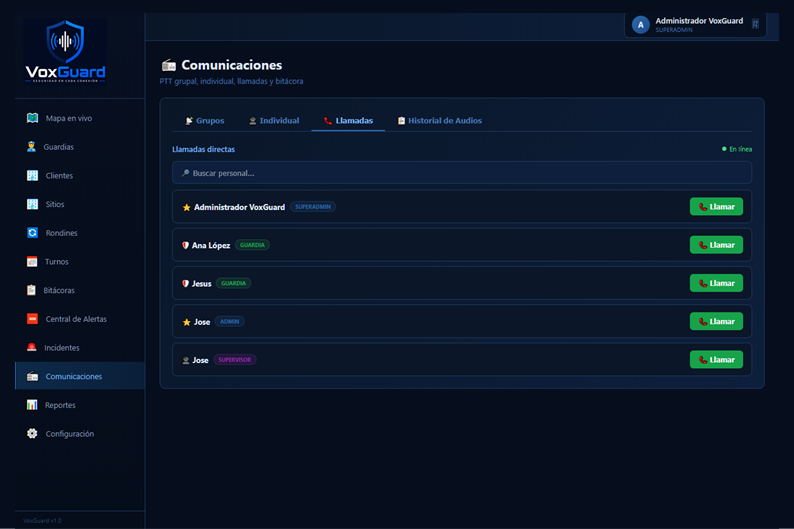Viewport: 794px width, 529px height.
Task: Click the guard icon for Guardias
Action: pos(31,147)
